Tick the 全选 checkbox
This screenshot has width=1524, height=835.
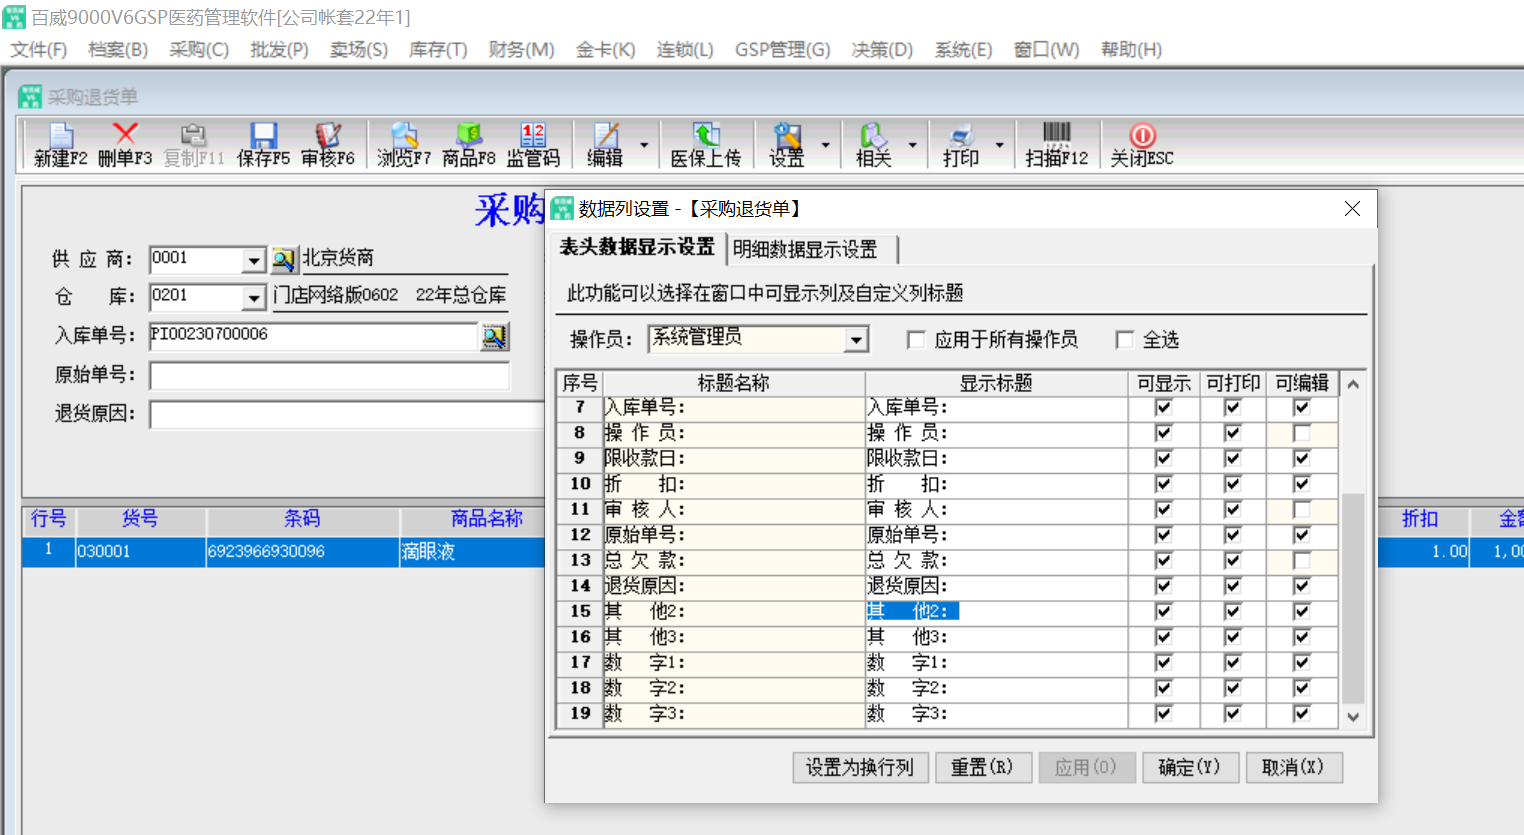[1125, 340]
